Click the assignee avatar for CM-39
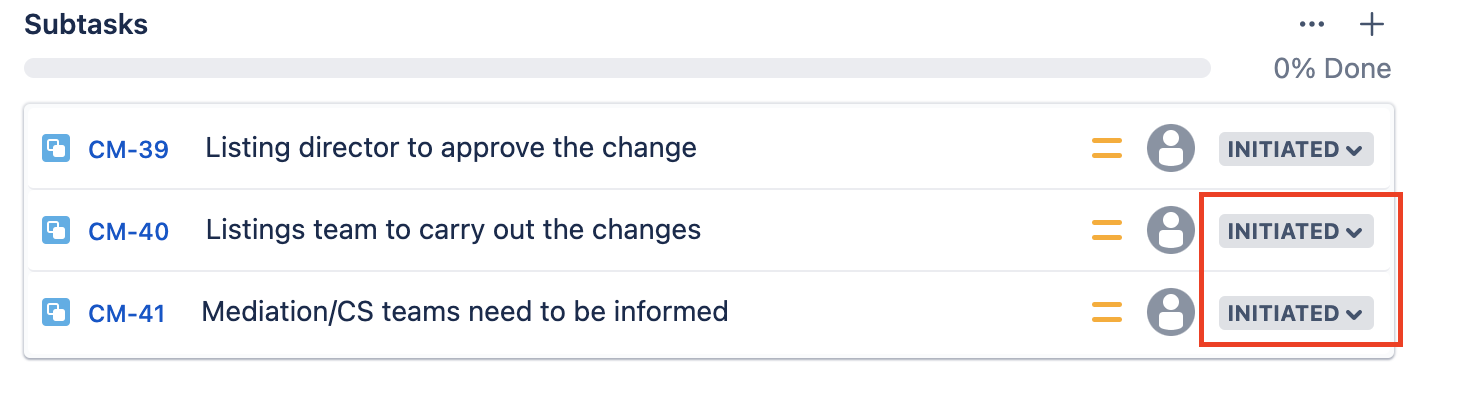The width and height of the screenshot is (1462, 404). [x=1170, y=149]
